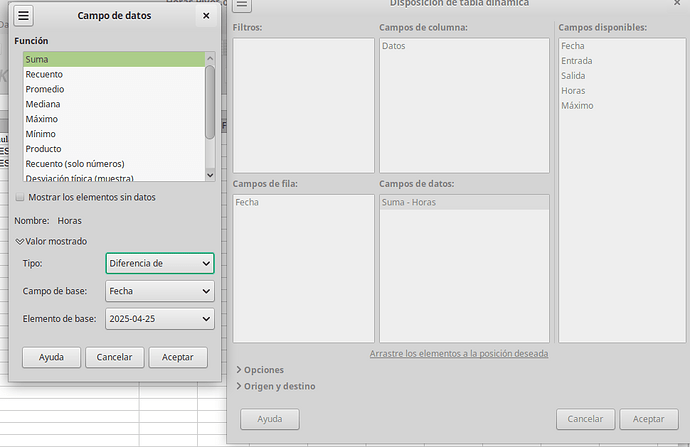Screen dimensions: 690x447
Task: Click the Función list scrollbar thumb
Action: click(210, 102)
